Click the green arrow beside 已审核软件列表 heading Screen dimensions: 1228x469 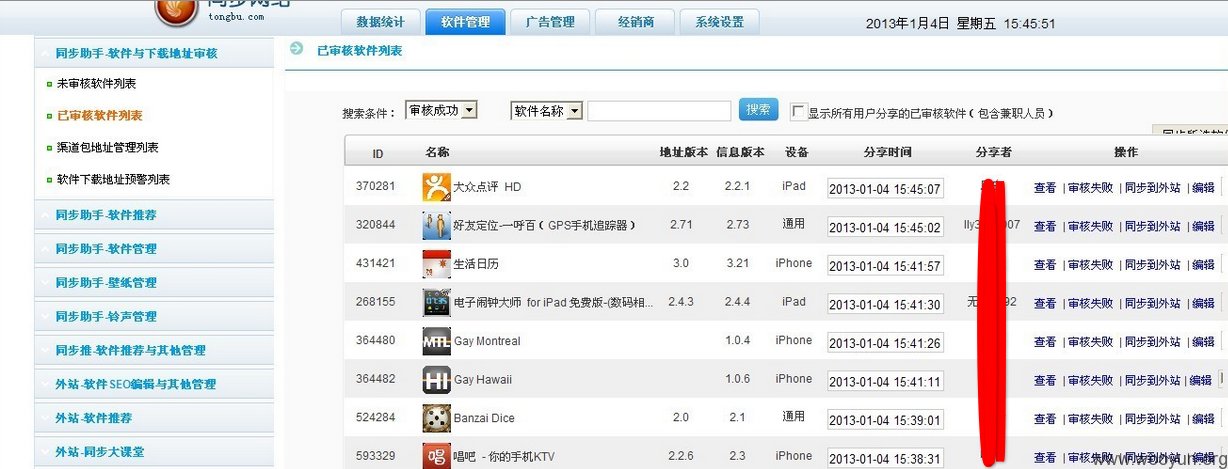coord(297,48)
